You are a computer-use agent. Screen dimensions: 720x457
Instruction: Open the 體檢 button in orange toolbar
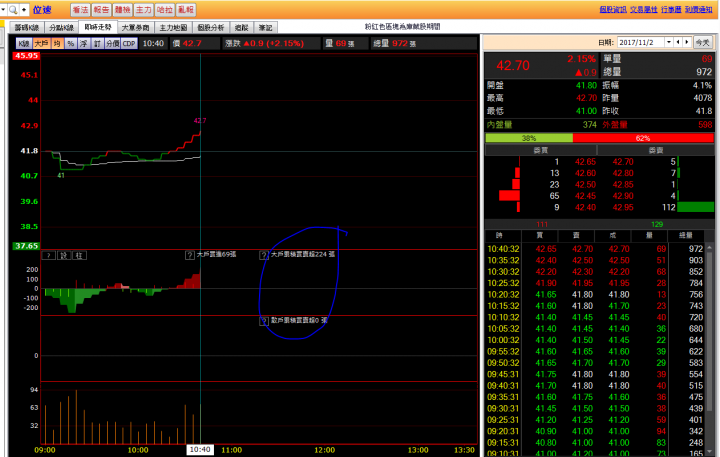pyautogui.click(x=123, y=10)
